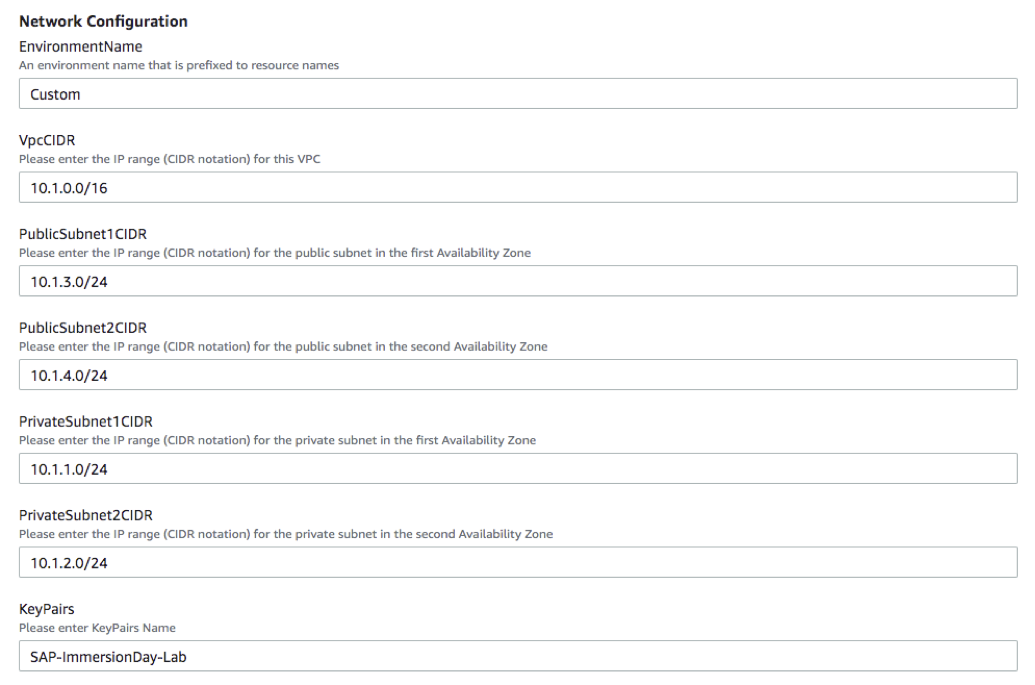
Task: Click the PrivateSubnet2CIDR label
Action: pos(87,515)
